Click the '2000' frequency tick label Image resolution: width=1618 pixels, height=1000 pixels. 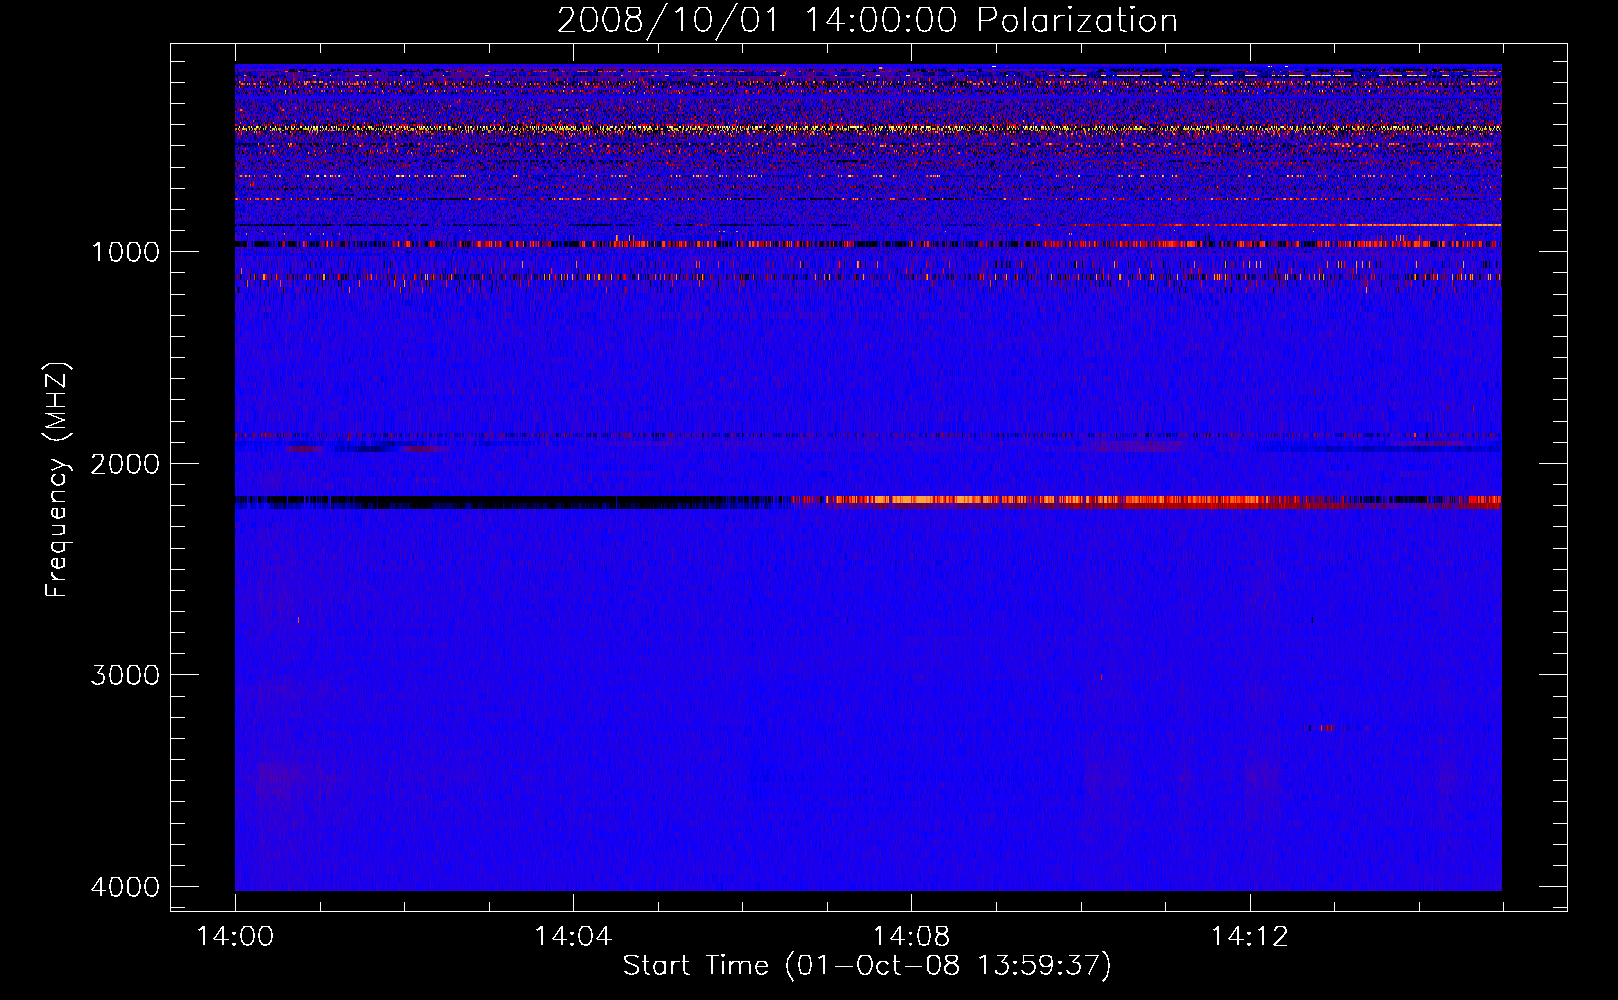(x=125, y=463)
